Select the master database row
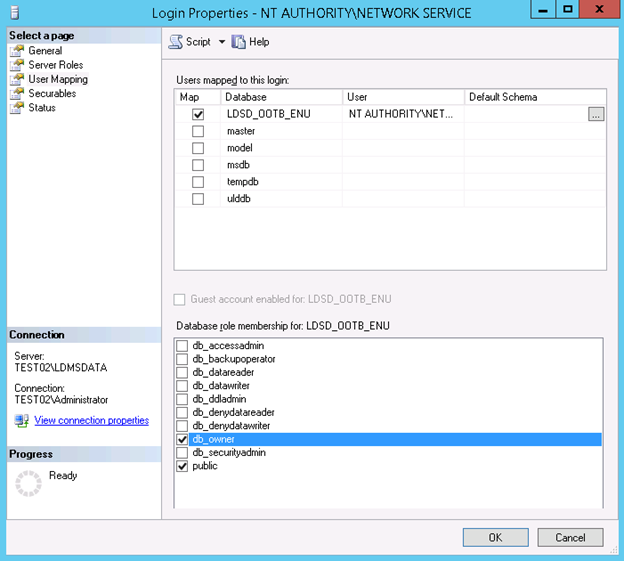The image size is (624, 561). (391, 131)
